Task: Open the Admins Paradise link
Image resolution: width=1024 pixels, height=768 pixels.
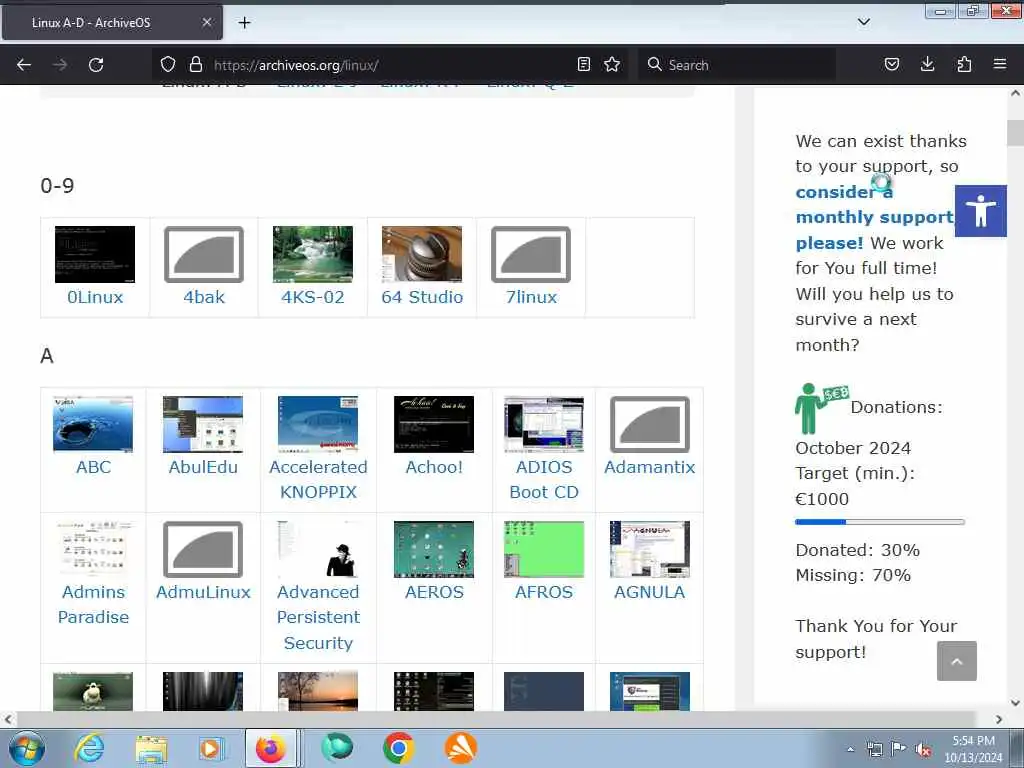Action: (x=93, y=604)
